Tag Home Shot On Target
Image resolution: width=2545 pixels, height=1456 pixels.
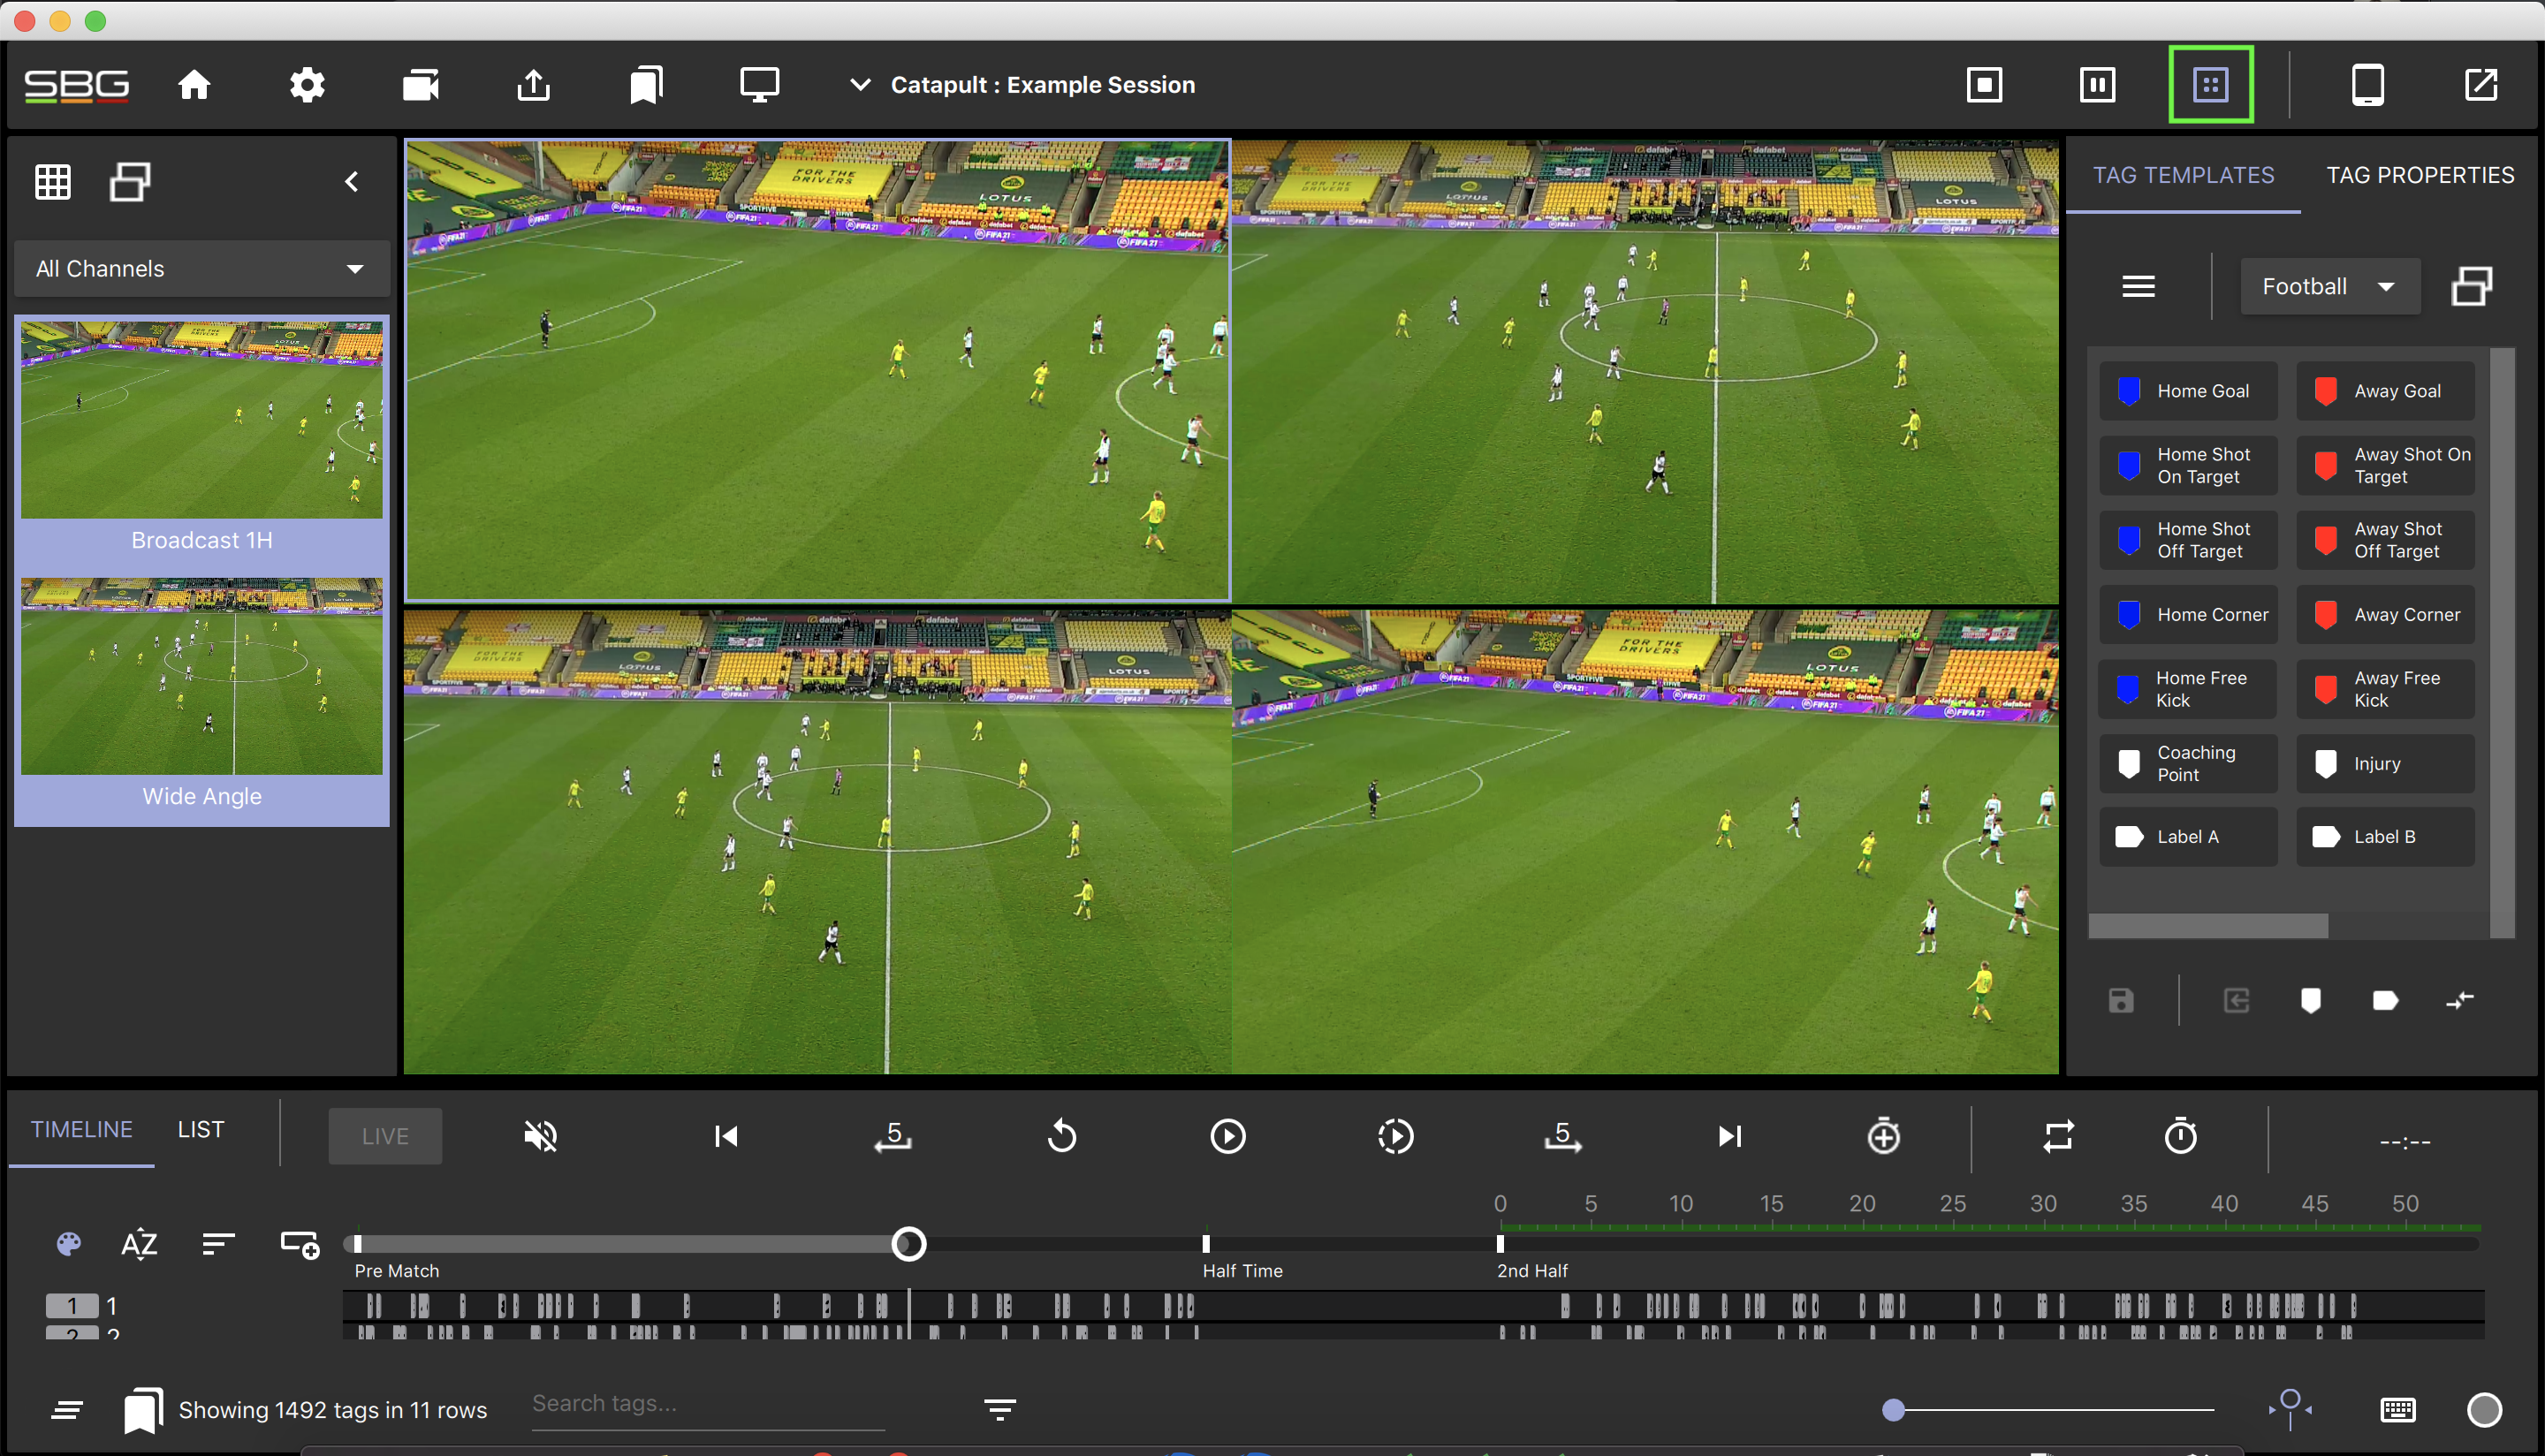(2187, 465)
